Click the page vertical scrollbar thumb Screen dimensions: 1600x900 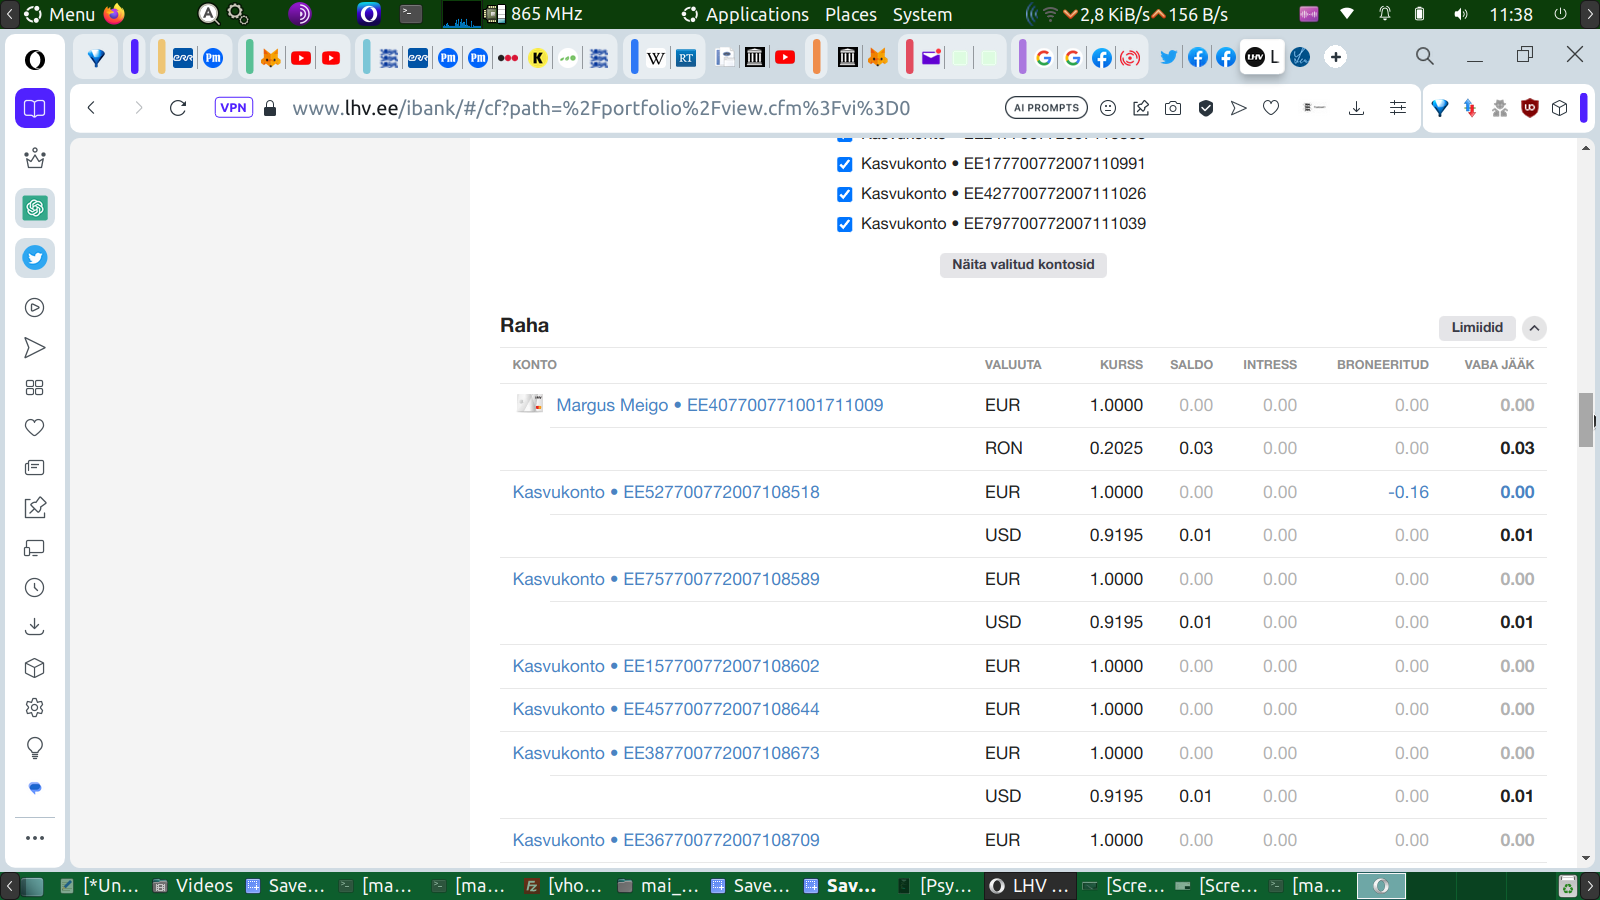tap(1586, 420)
